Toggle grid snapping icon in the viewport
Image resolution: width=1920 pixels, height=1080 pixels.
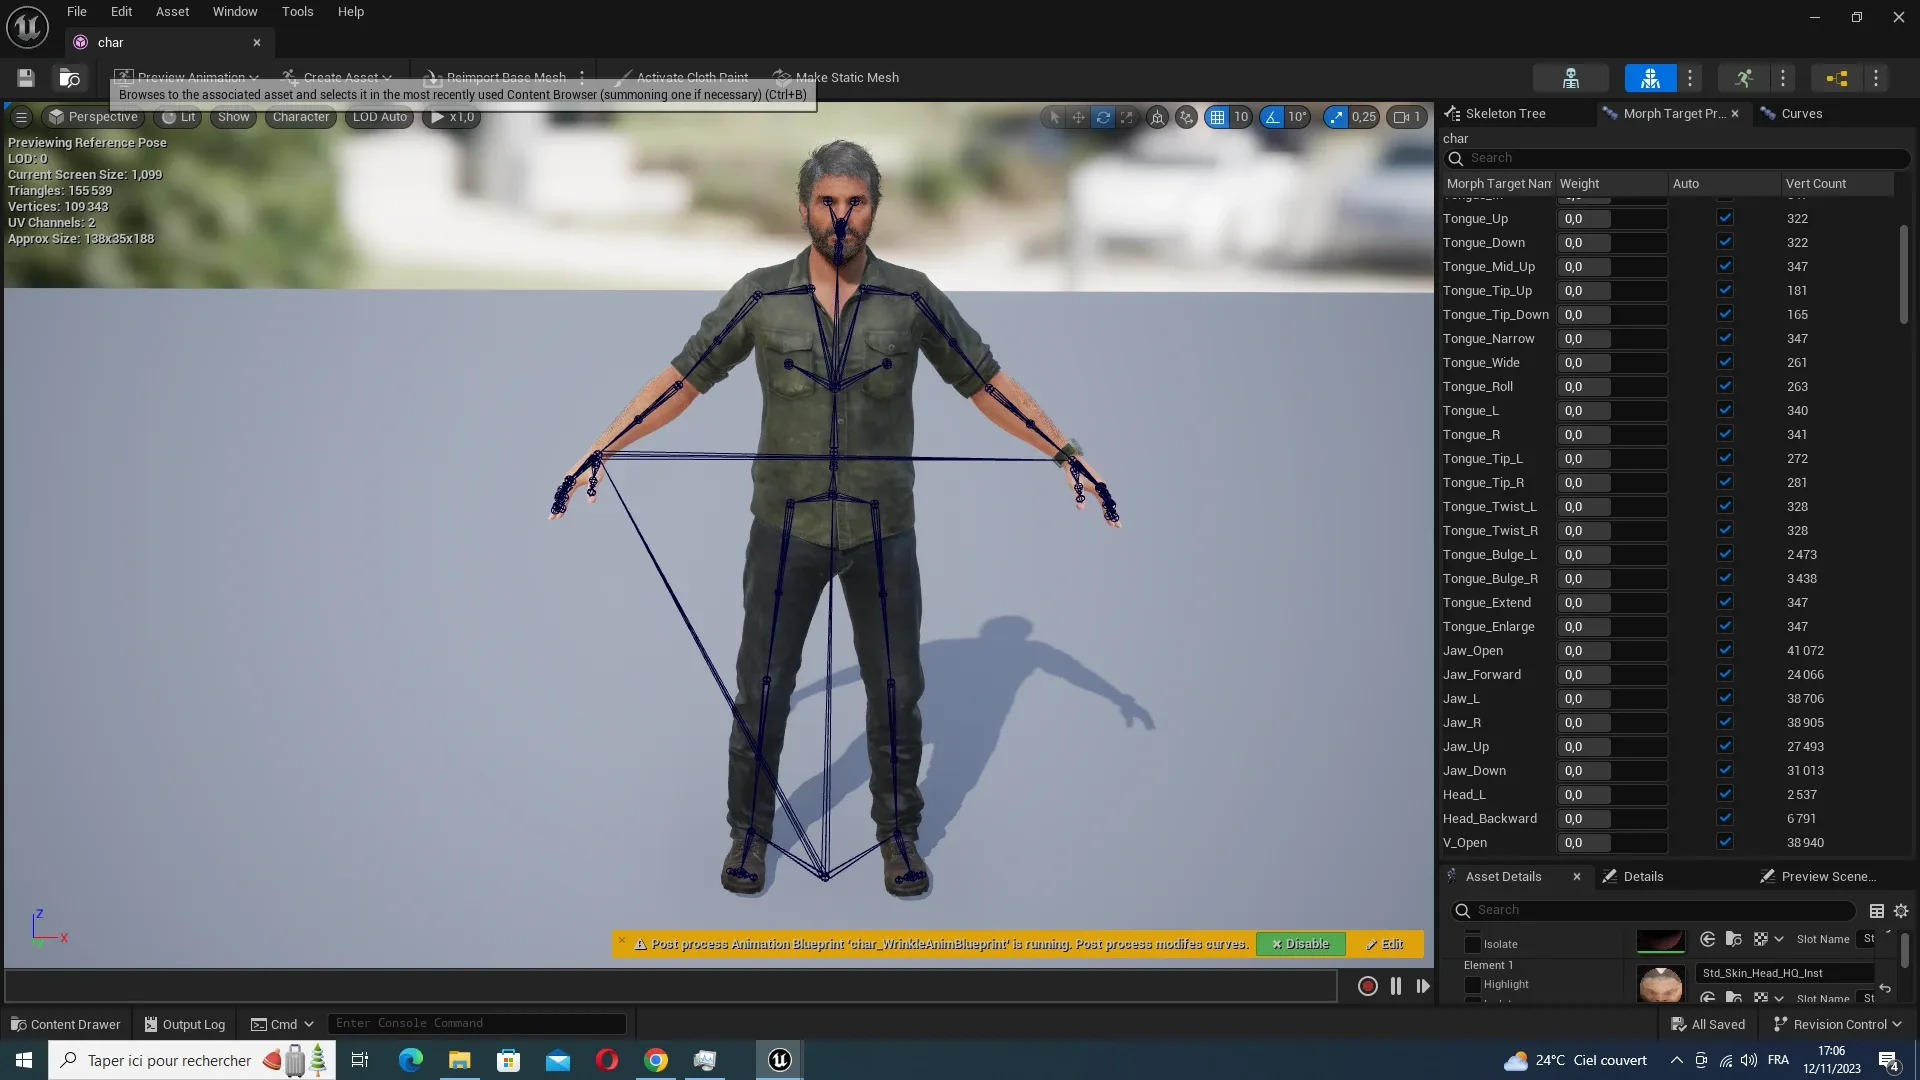pos(1217,117)
